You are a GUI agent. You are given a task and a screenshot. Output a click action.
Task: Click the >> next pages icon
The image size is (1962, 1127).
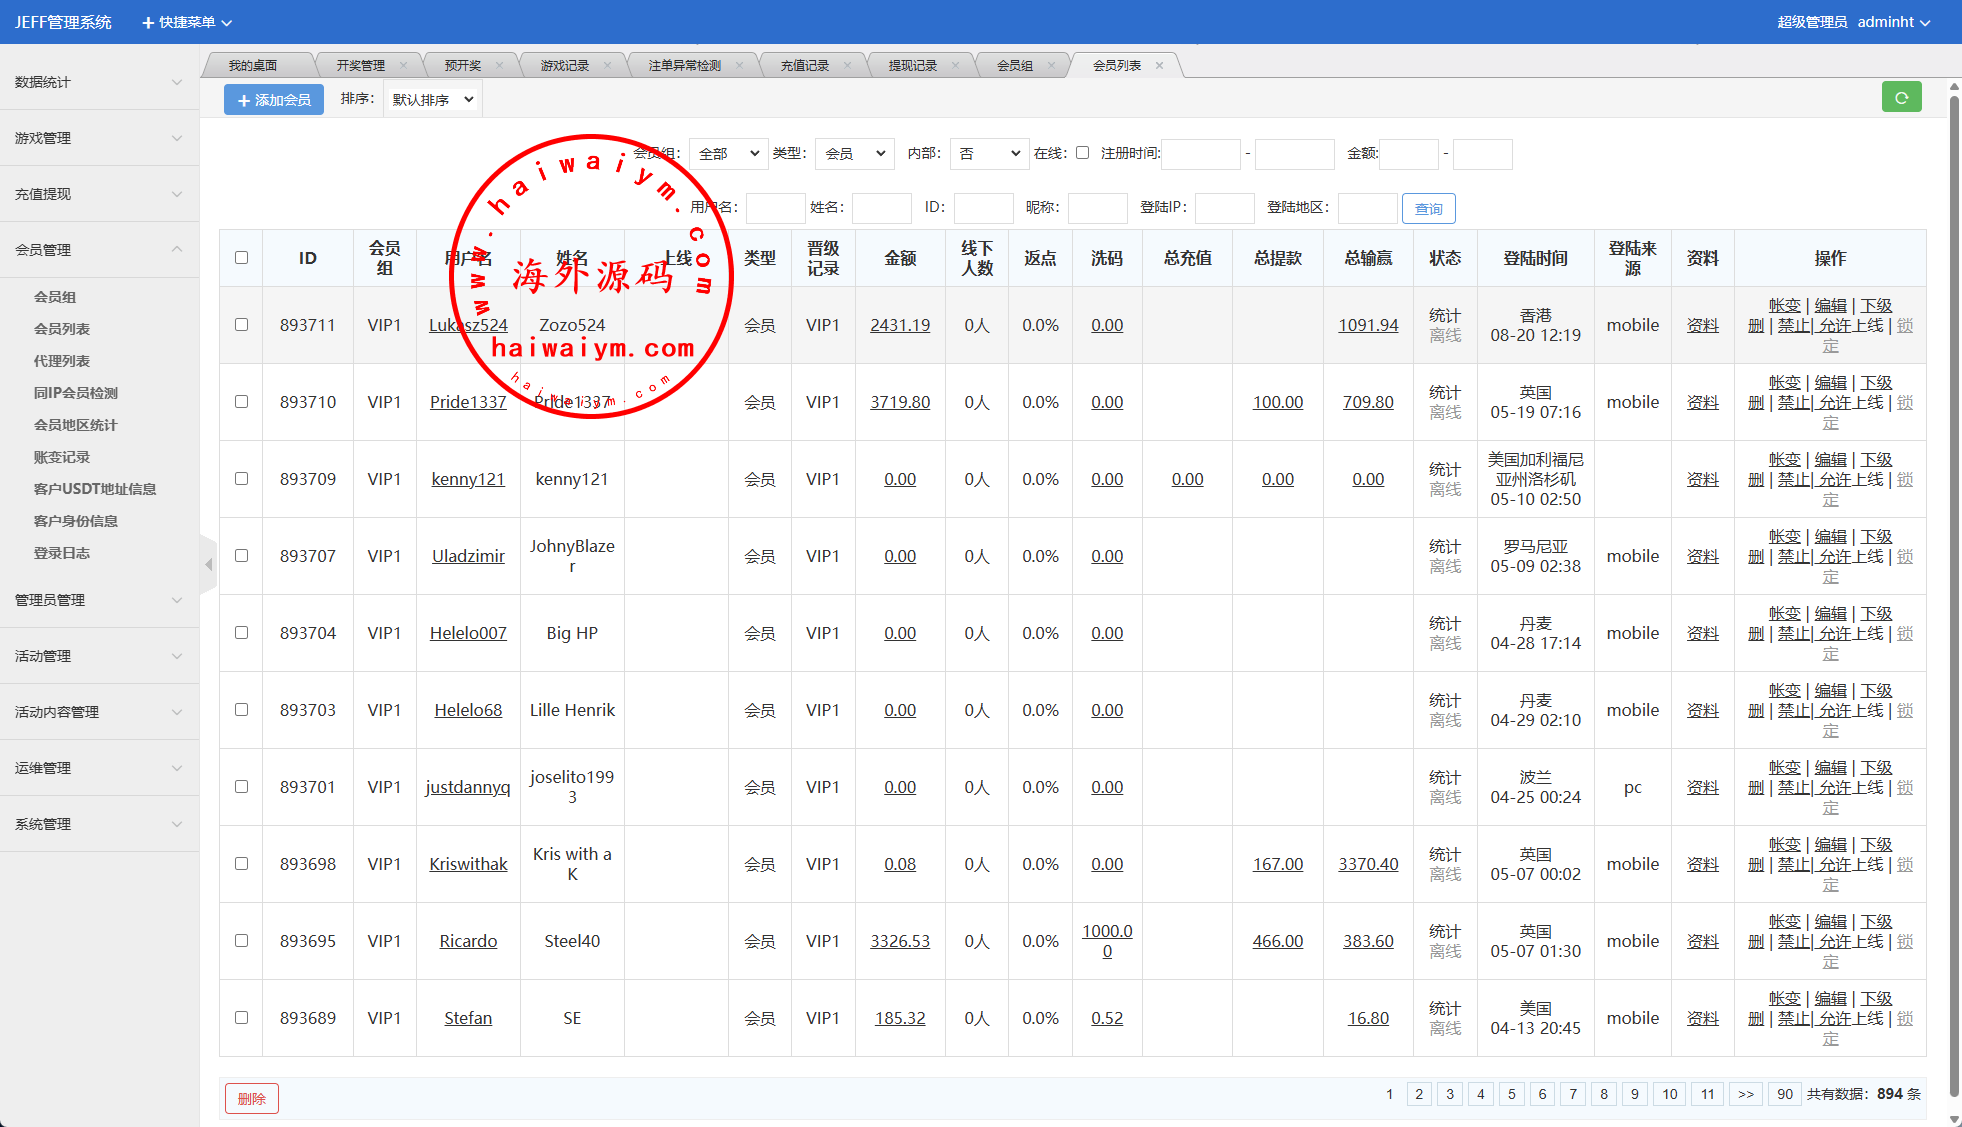tap(1745, 1094)
